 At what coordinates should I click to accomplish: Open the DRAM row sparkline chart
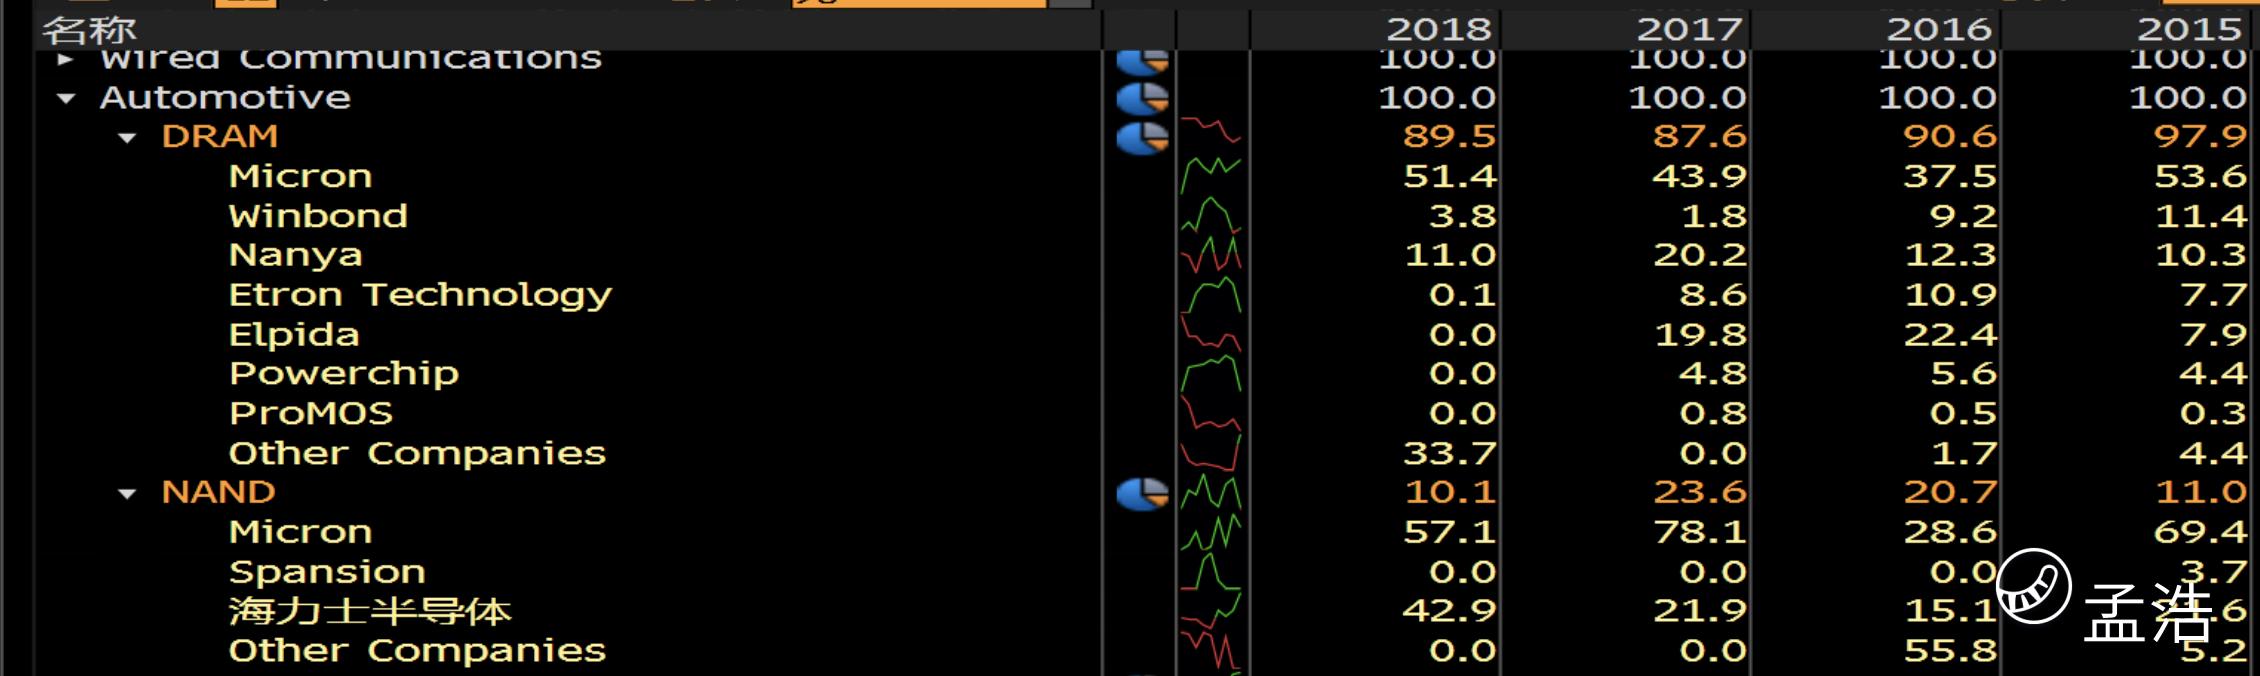(x=1211, y=132)
